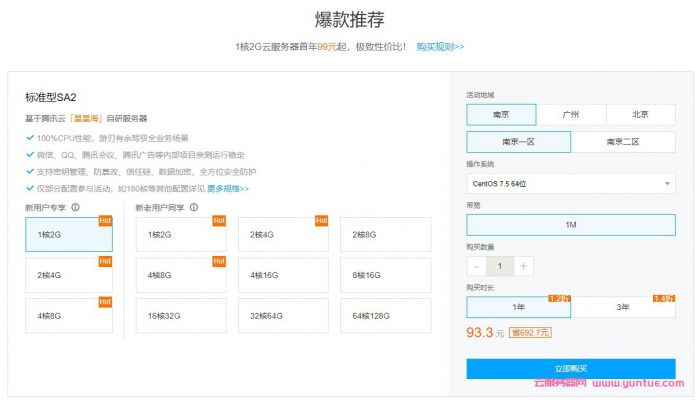Click info icon next to 新老用户同享
700x404 pixels.
pos(193,208)
